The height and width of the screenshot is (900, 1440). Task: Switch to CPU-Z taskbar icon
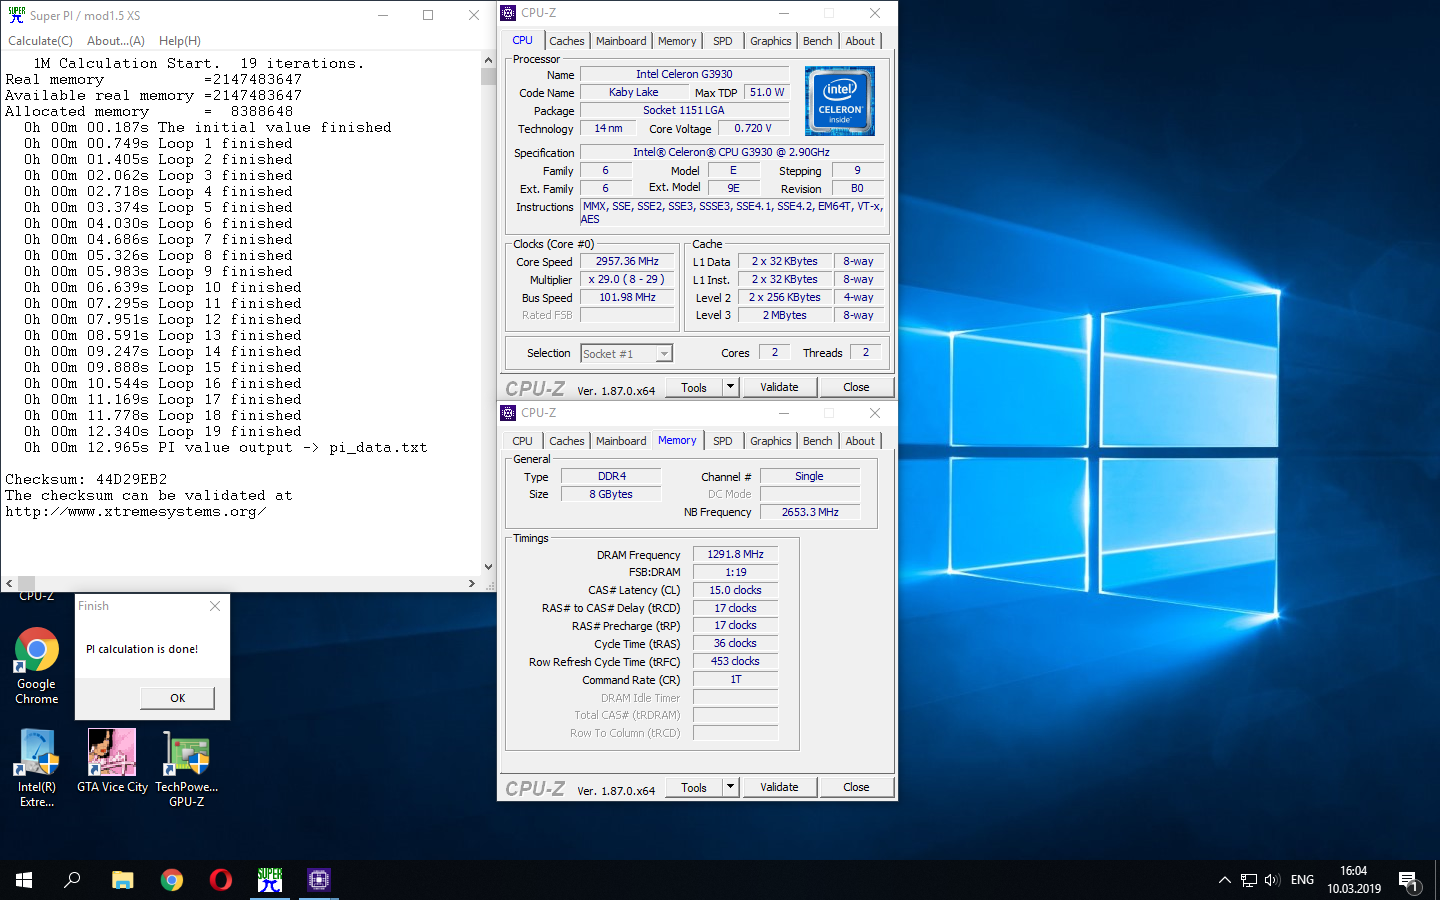[x=319, y=880]
